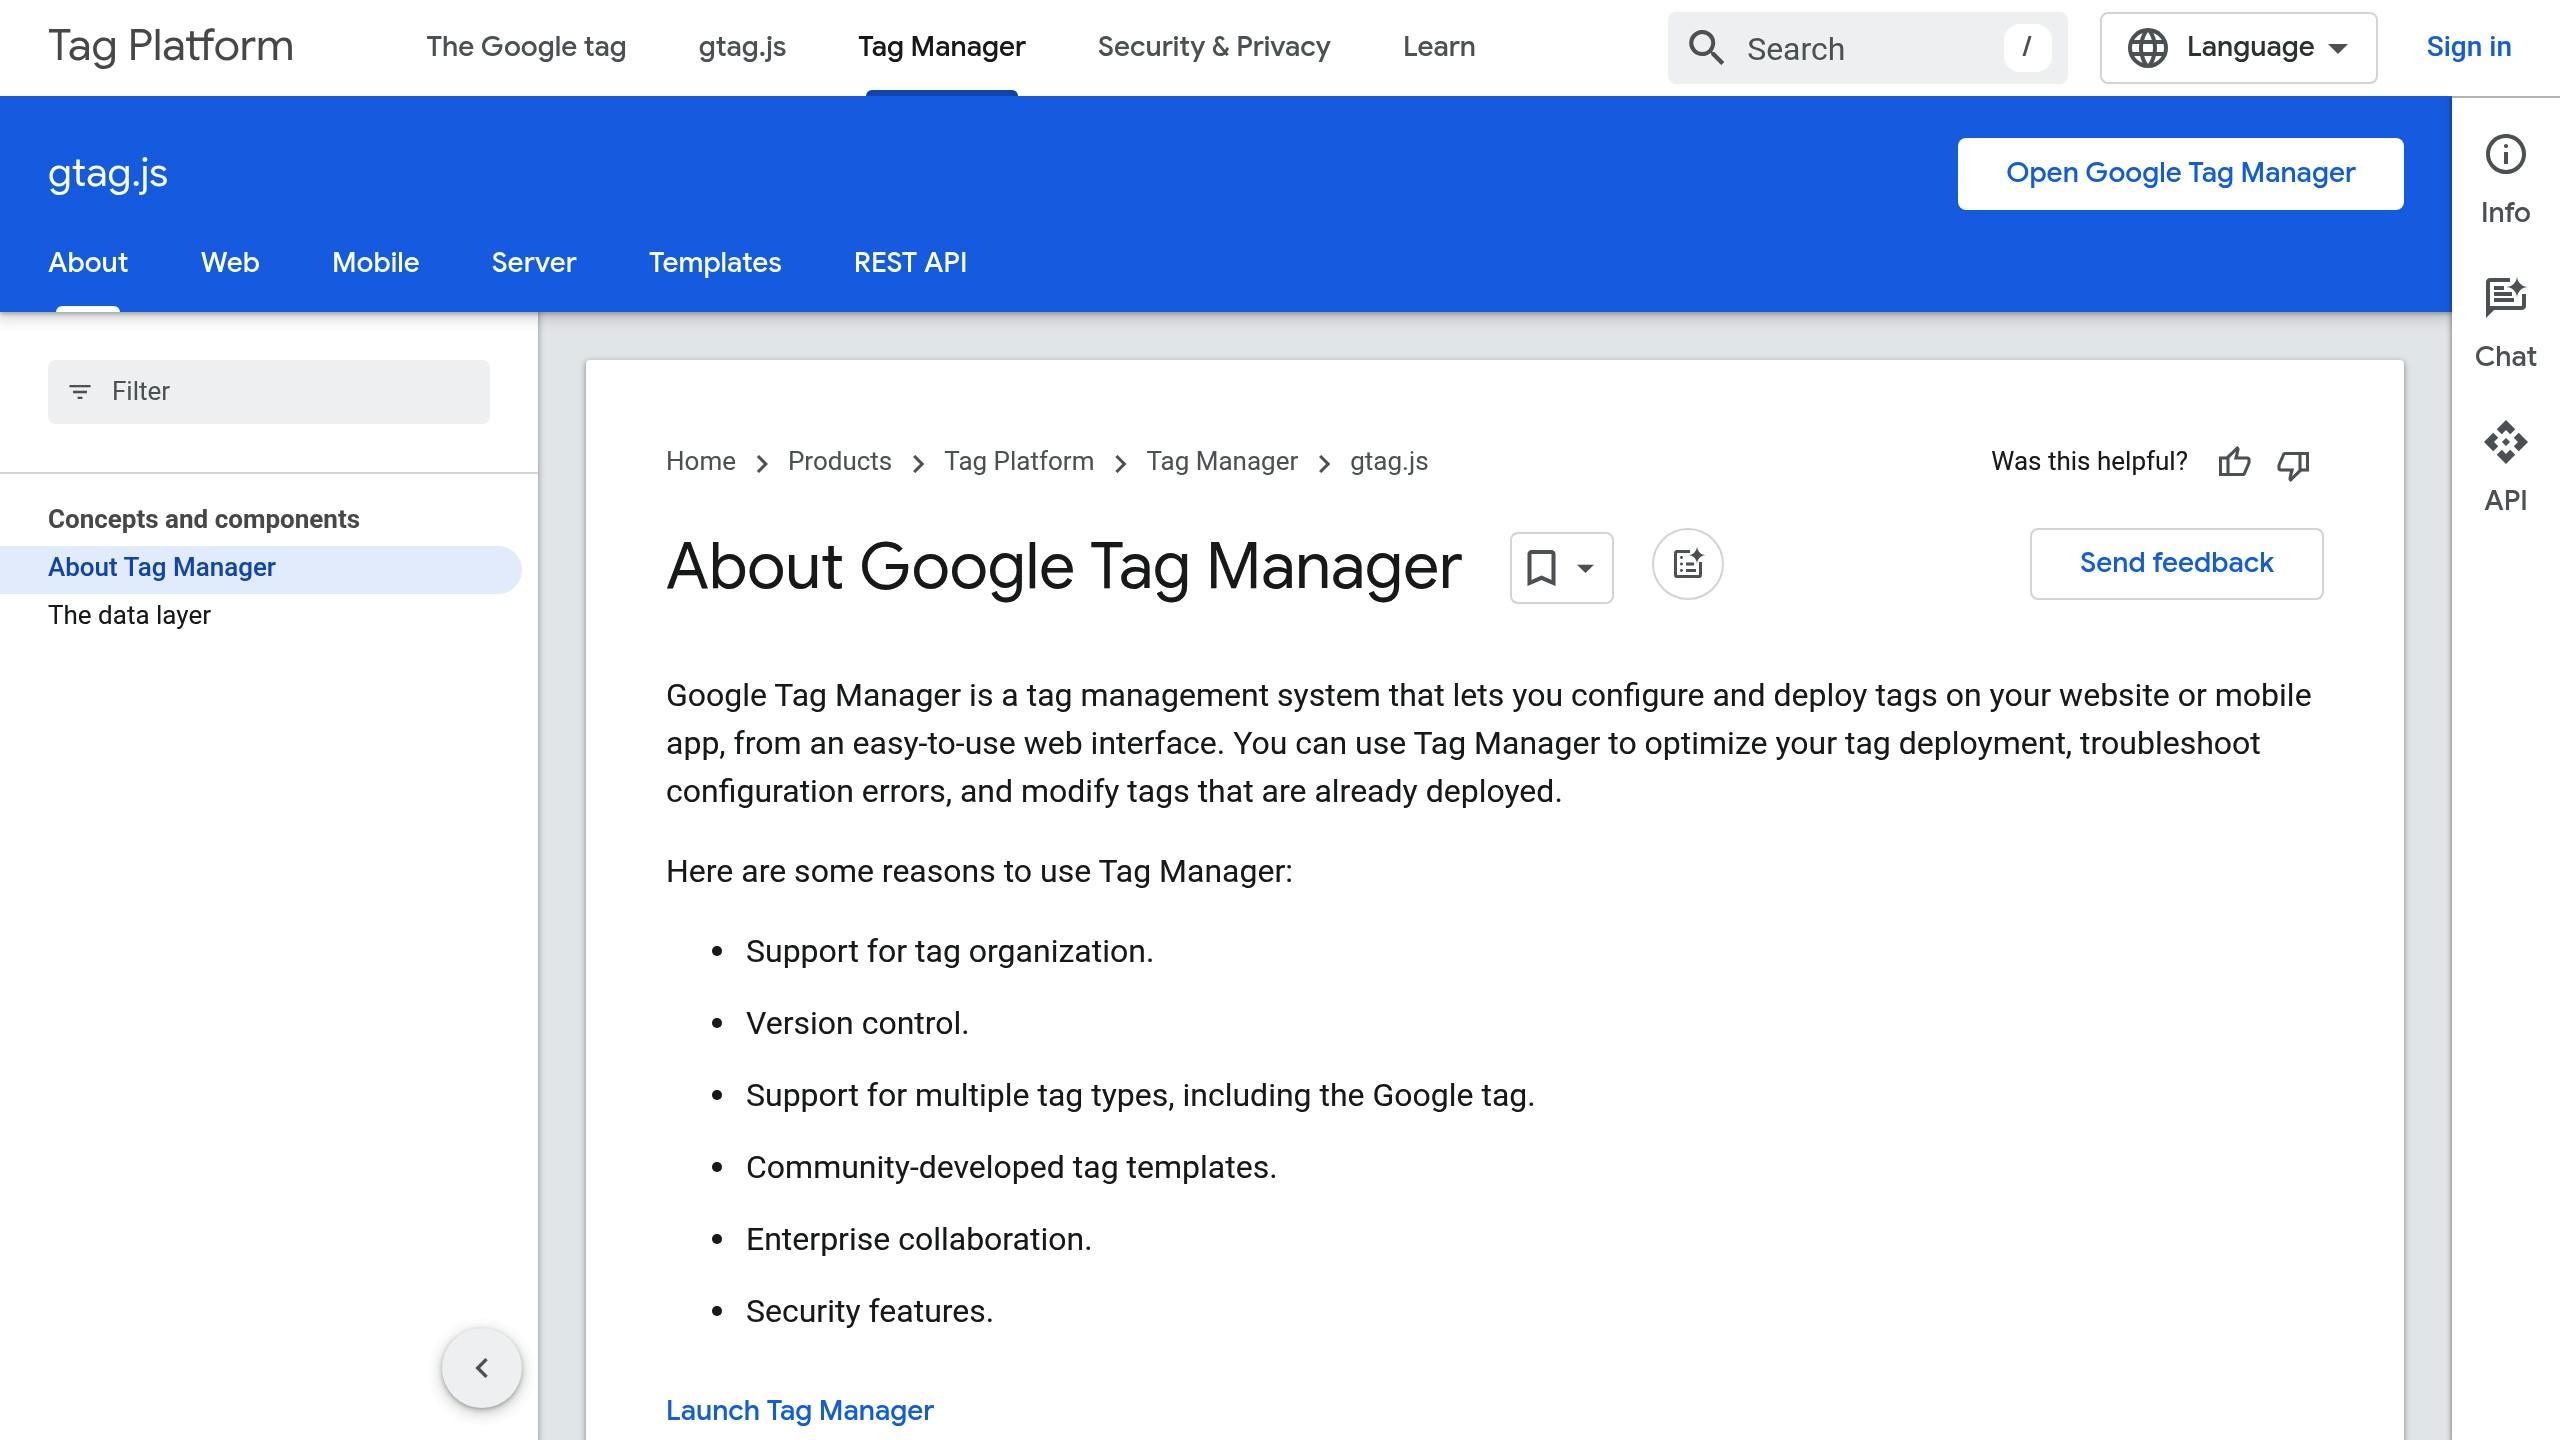Click 'Community-developed tag templates.' bullet
This screenshot has width=2560, height=1440.
1011,1167
